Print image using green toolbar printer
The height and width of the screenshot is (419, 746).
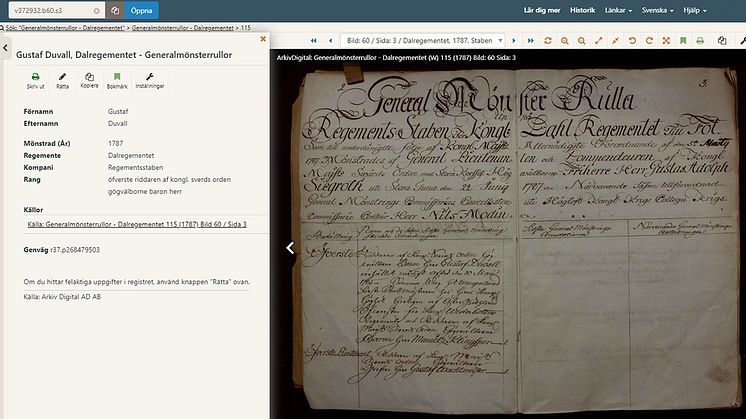point(700,40)
